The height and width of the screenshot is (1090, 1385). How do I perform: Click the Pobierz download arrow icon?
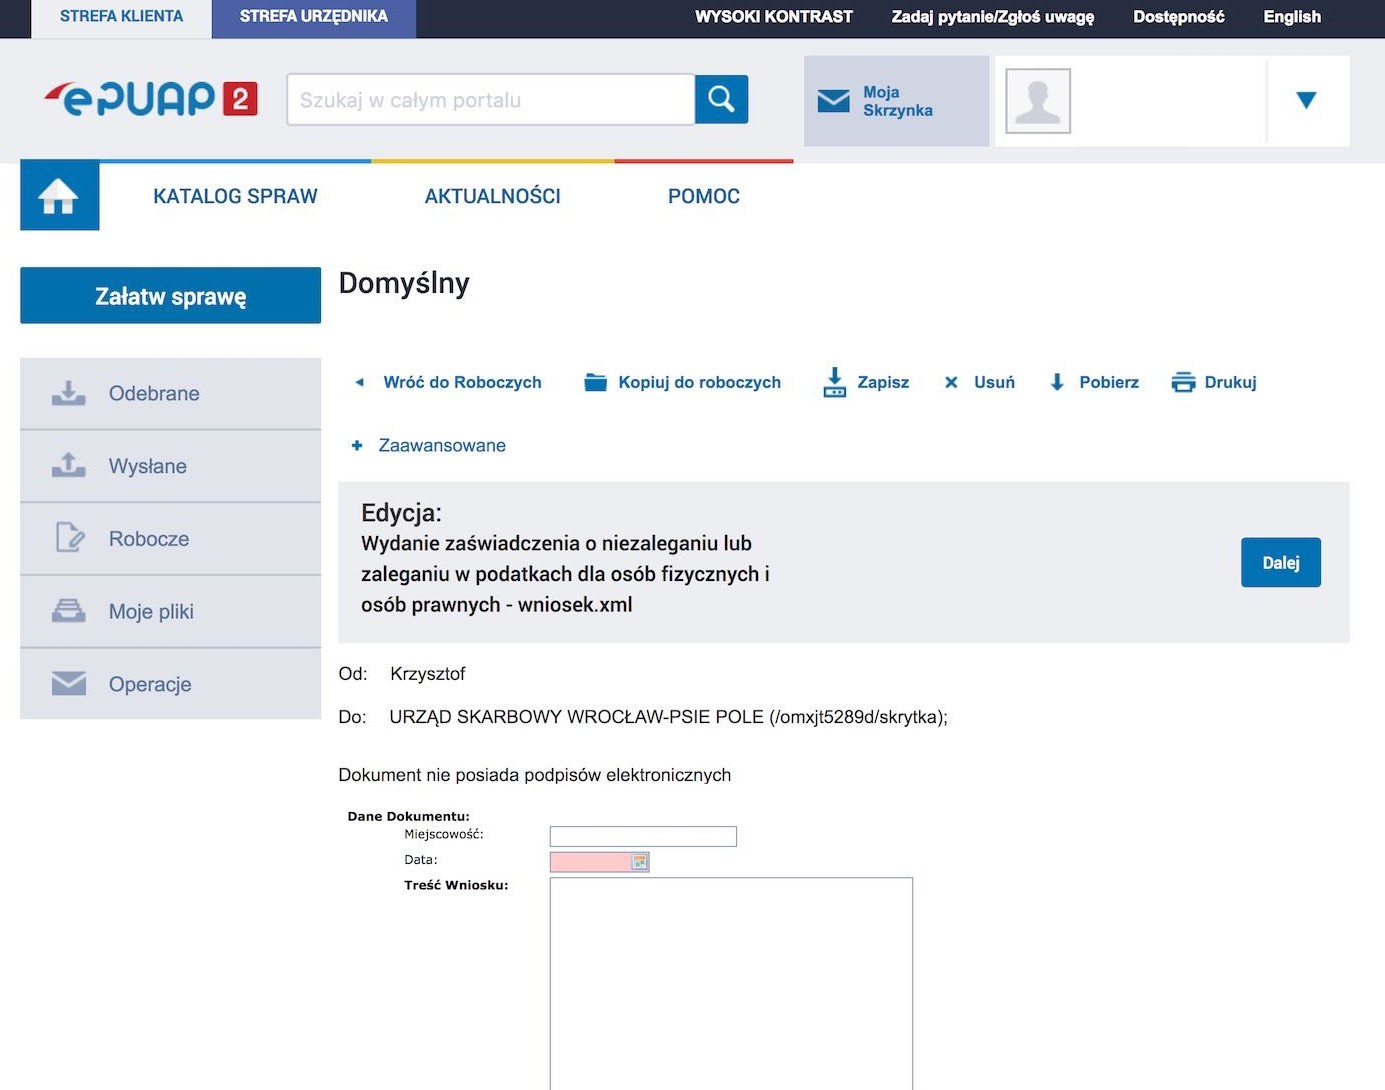[x=1057, y=382]
